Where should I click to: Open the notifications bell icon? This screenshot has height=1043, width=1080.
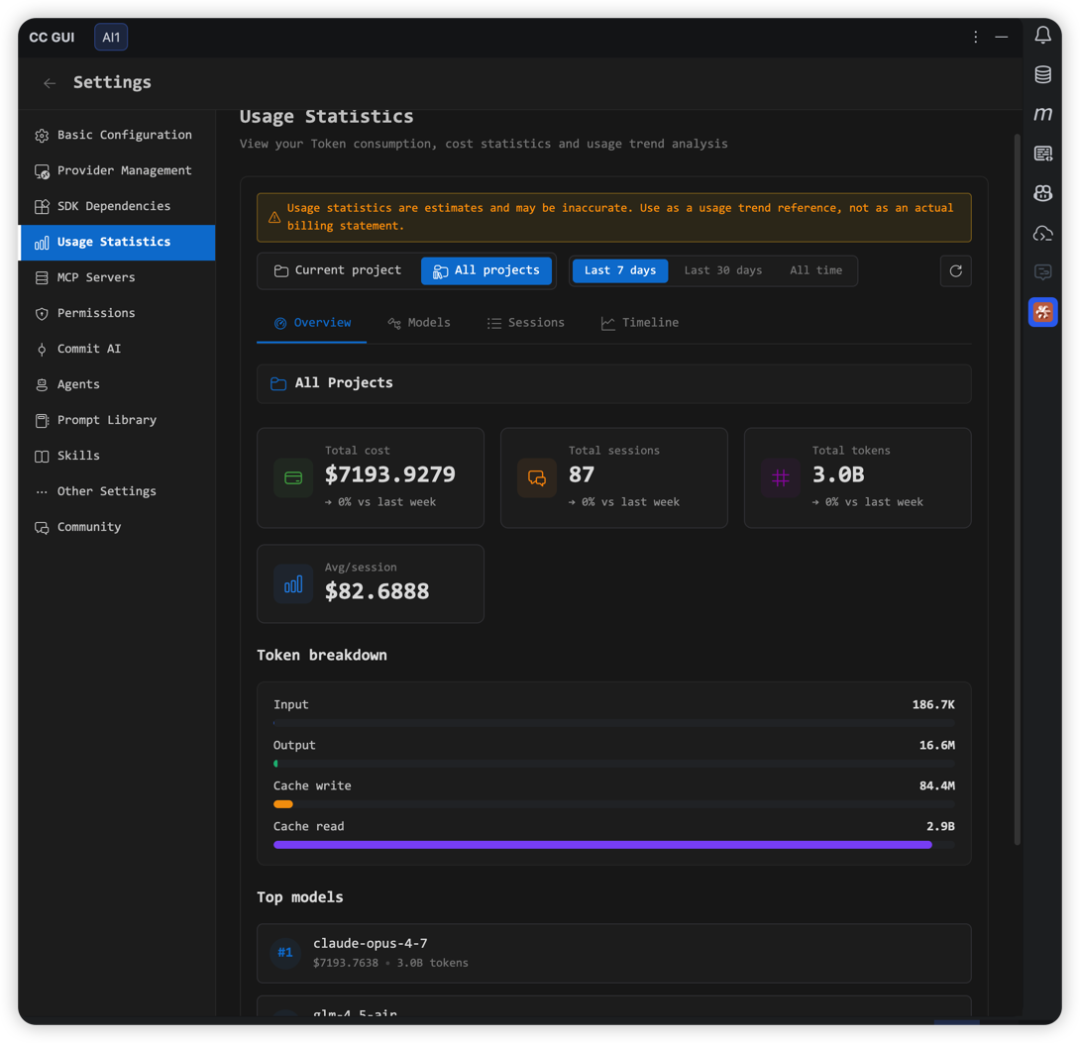(1043, 35)
